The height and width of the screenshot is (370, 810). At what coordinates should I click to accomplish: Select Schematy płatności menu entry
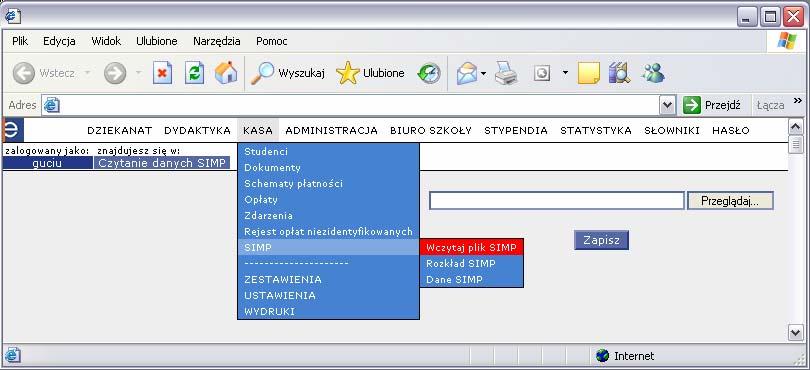coord(328,184)
